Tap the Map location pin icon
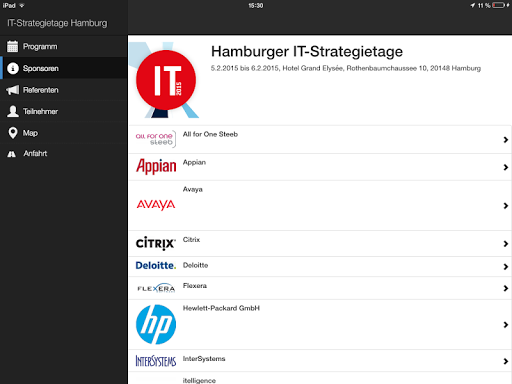 tap(13, 133)
